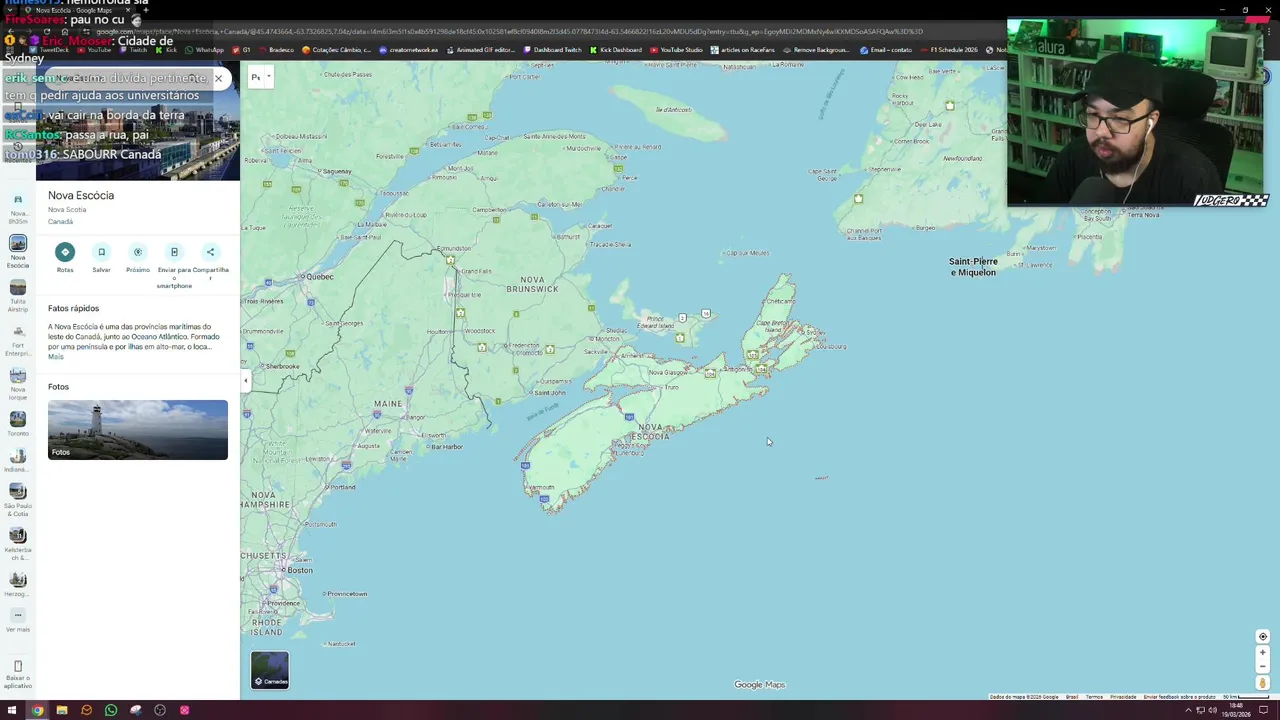
Task: Click Ver mais in sidebar
Action: [18, 620]
